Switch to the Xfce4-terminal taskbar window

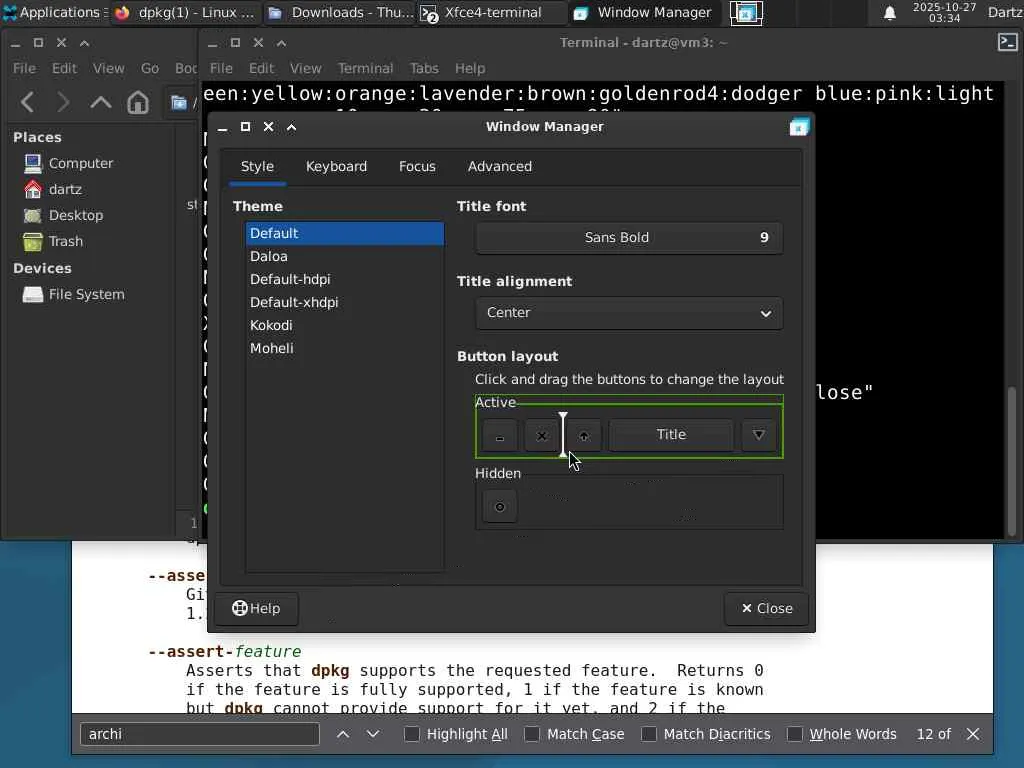(x=492, y=12)
